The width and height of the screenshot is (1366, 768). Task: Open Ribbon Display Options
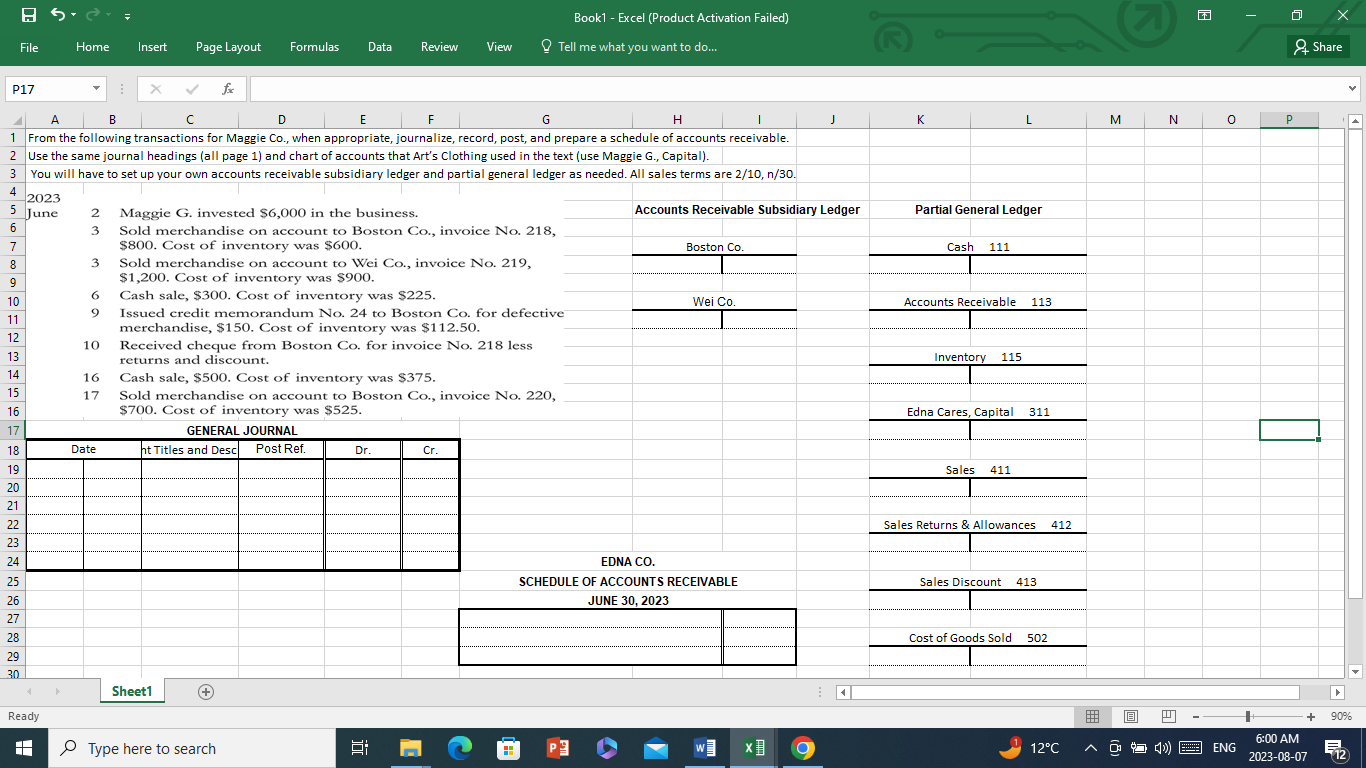(x=1204, y=15)
